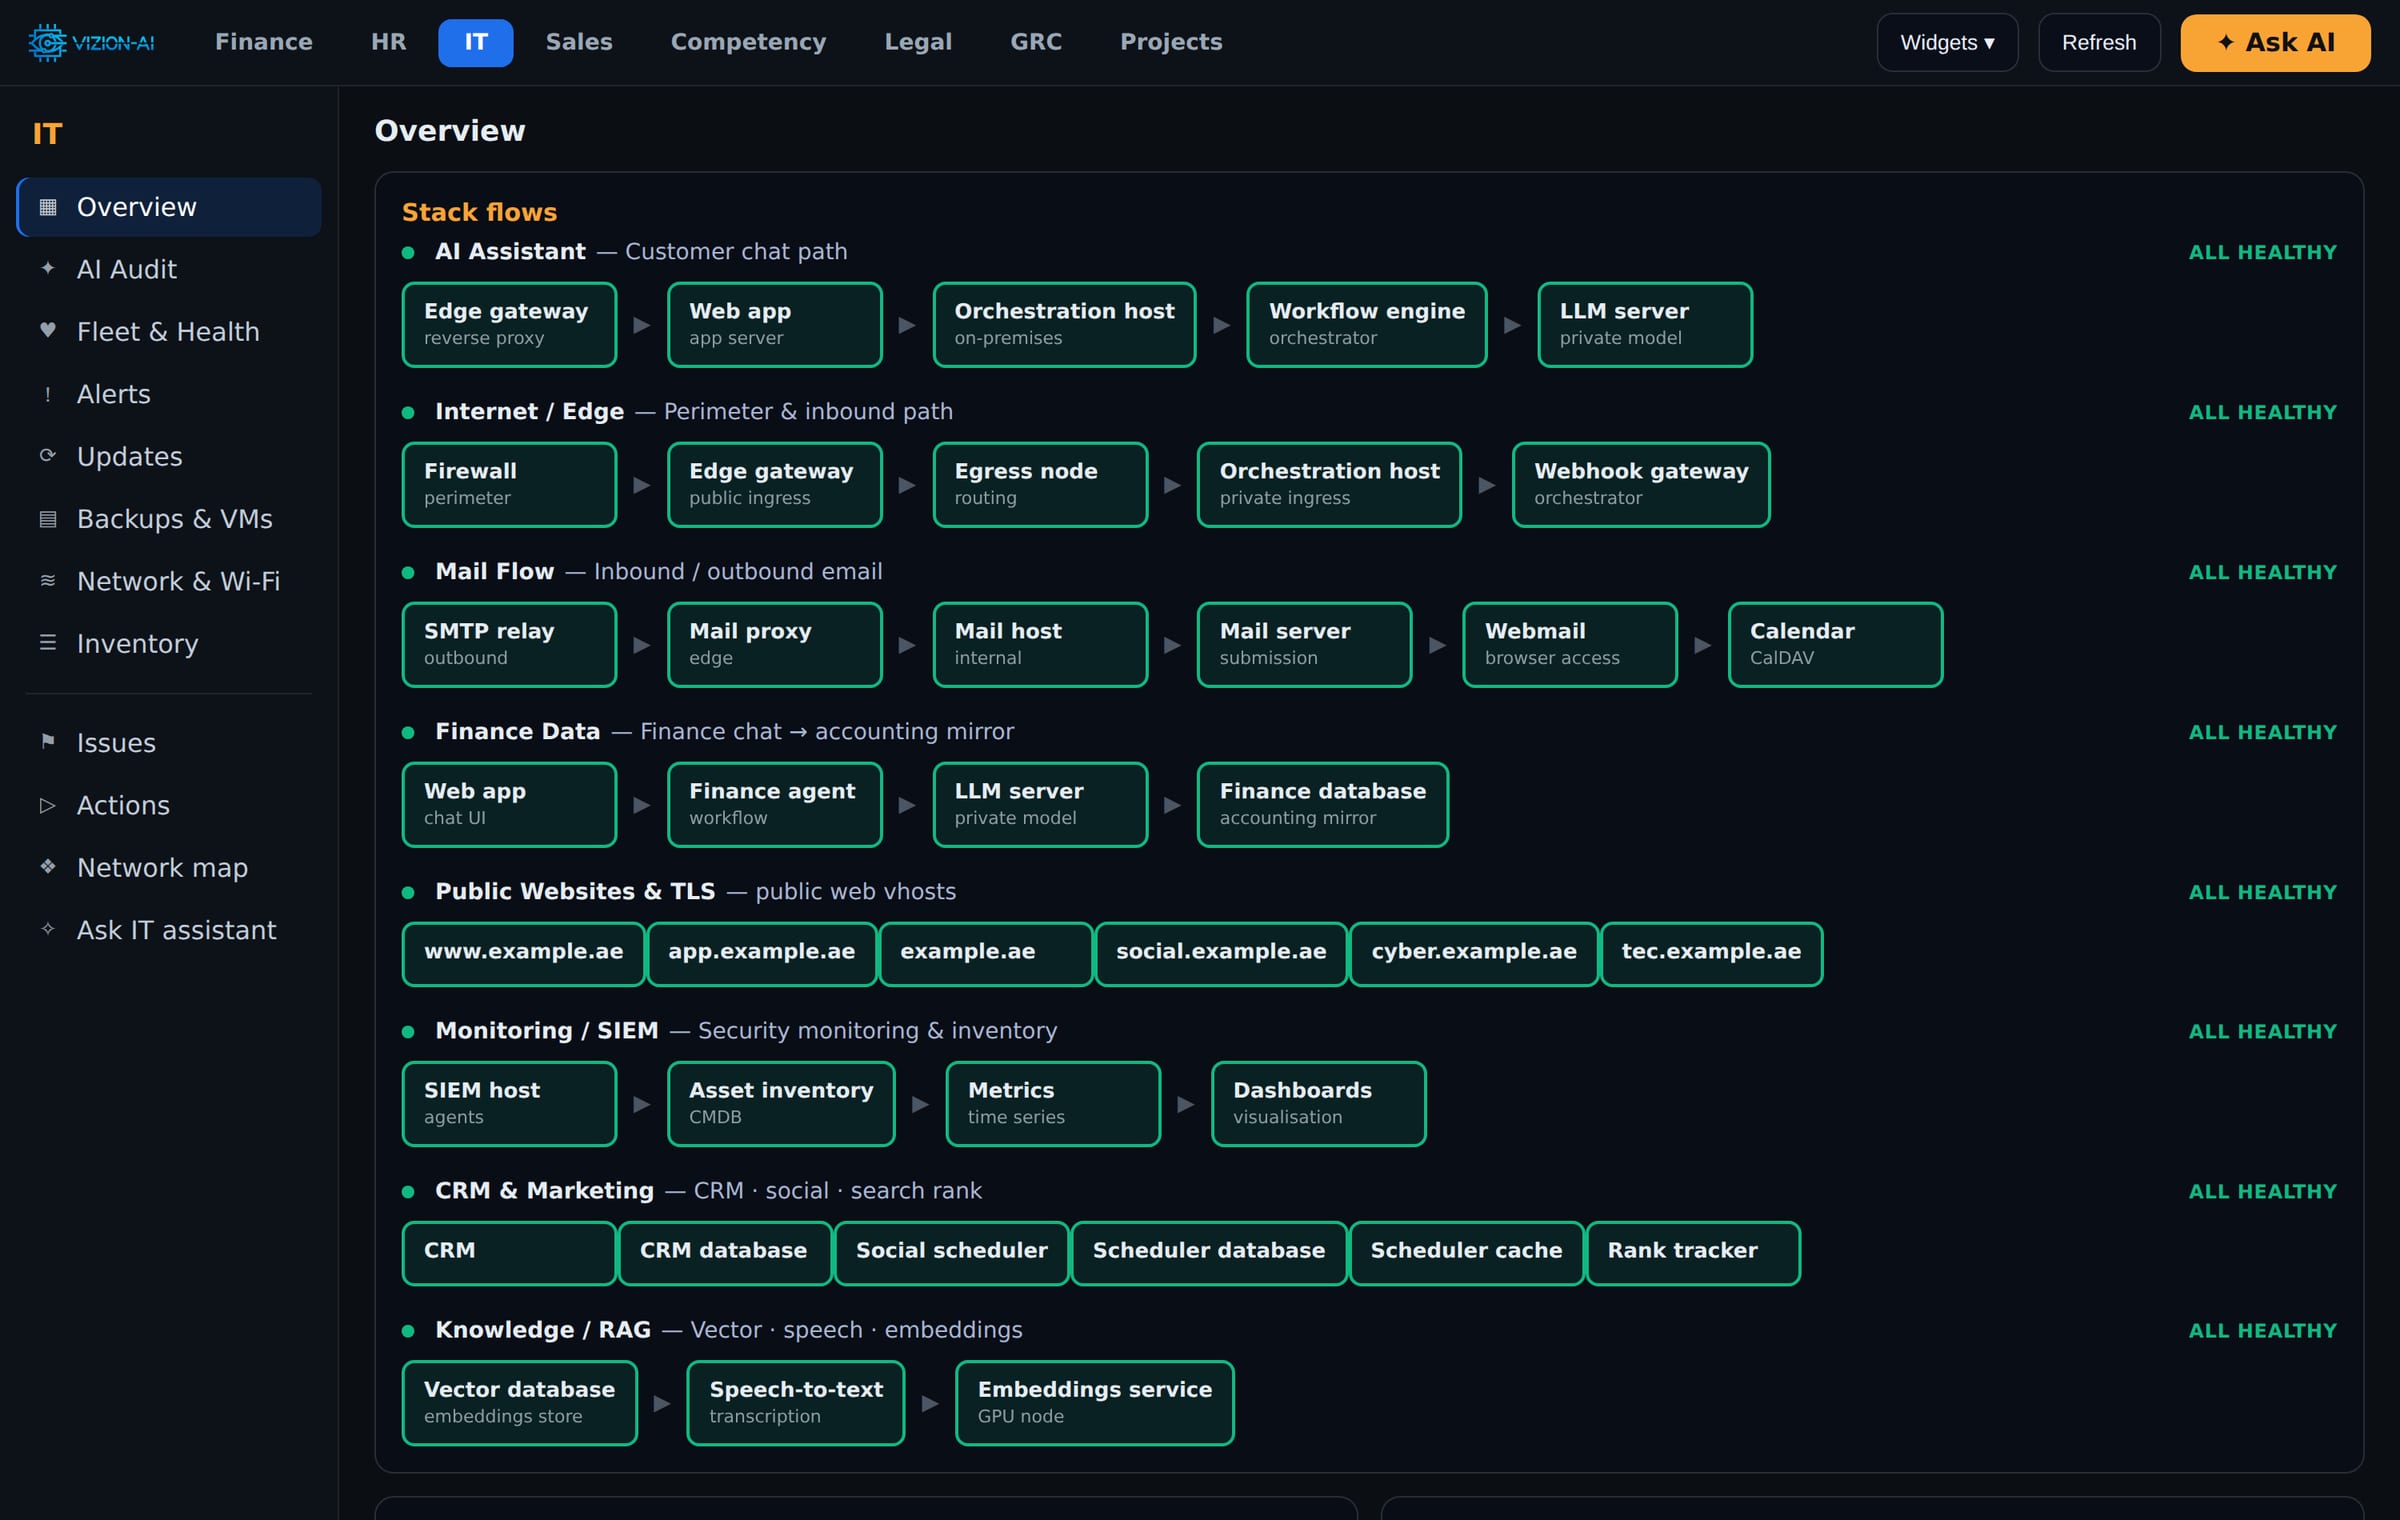Select the Edge gateway reverse proxy node
This screenshot has height=1520, width=2400.
click(x=509, y=324)
